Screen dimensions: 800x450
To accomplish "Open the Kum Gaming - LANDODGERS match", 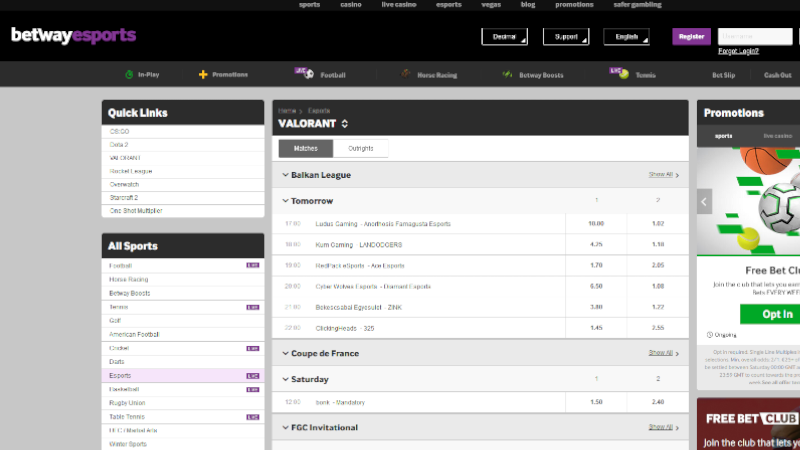I will (x=359, y=245).
